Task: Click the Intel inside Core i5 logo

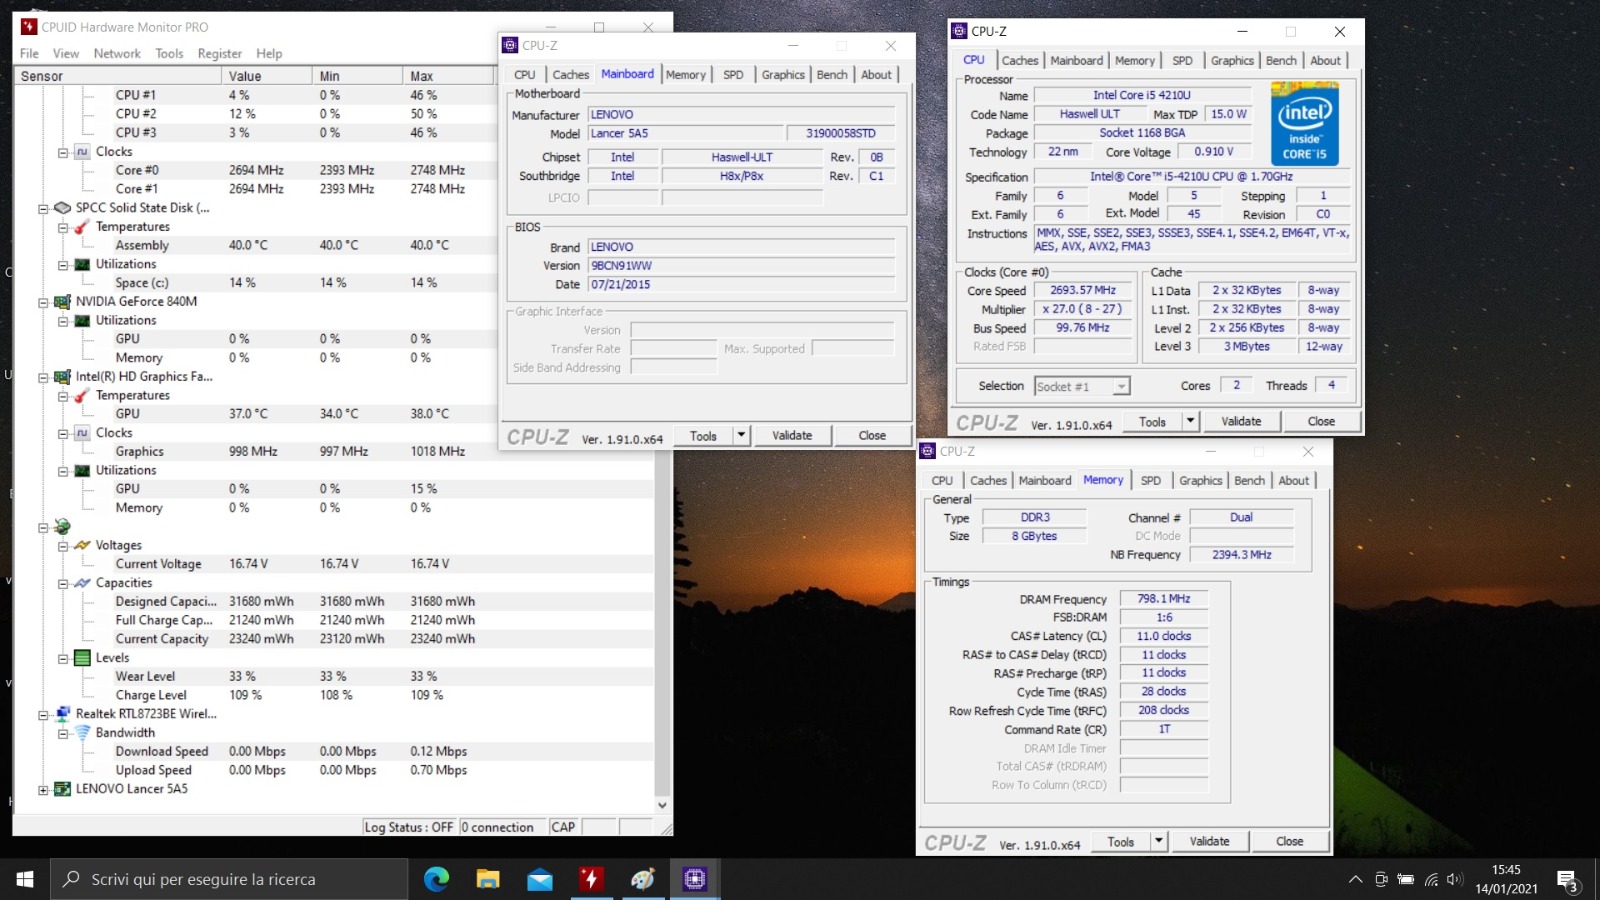Action: (x=1305, y=125)
